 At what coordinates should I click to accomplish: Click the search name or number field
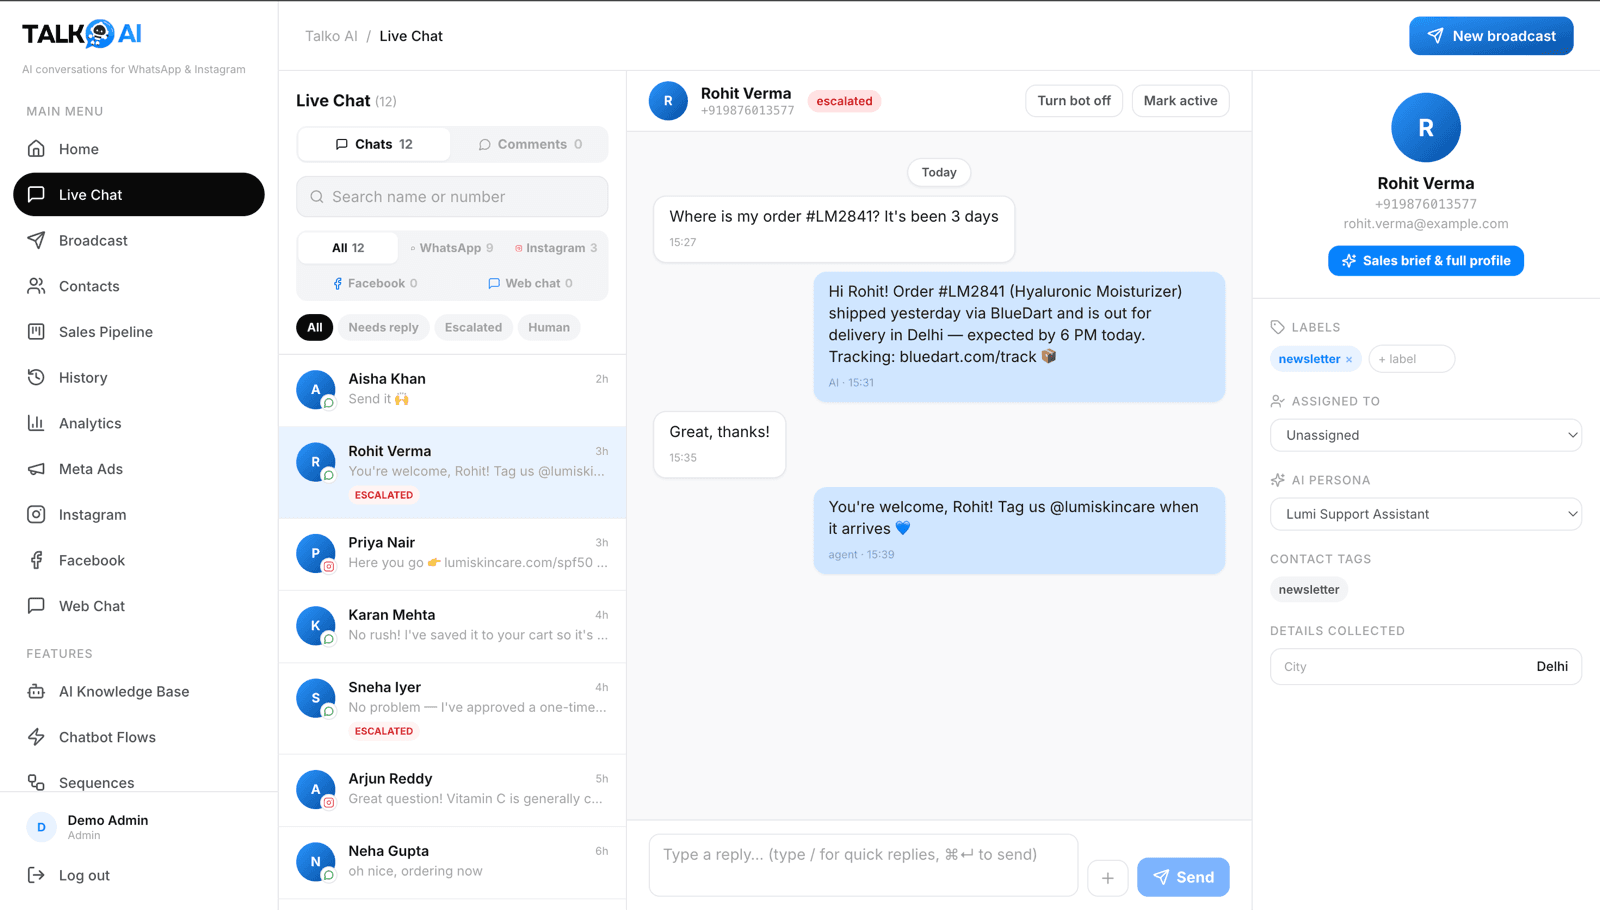click(x=452, y=197)
